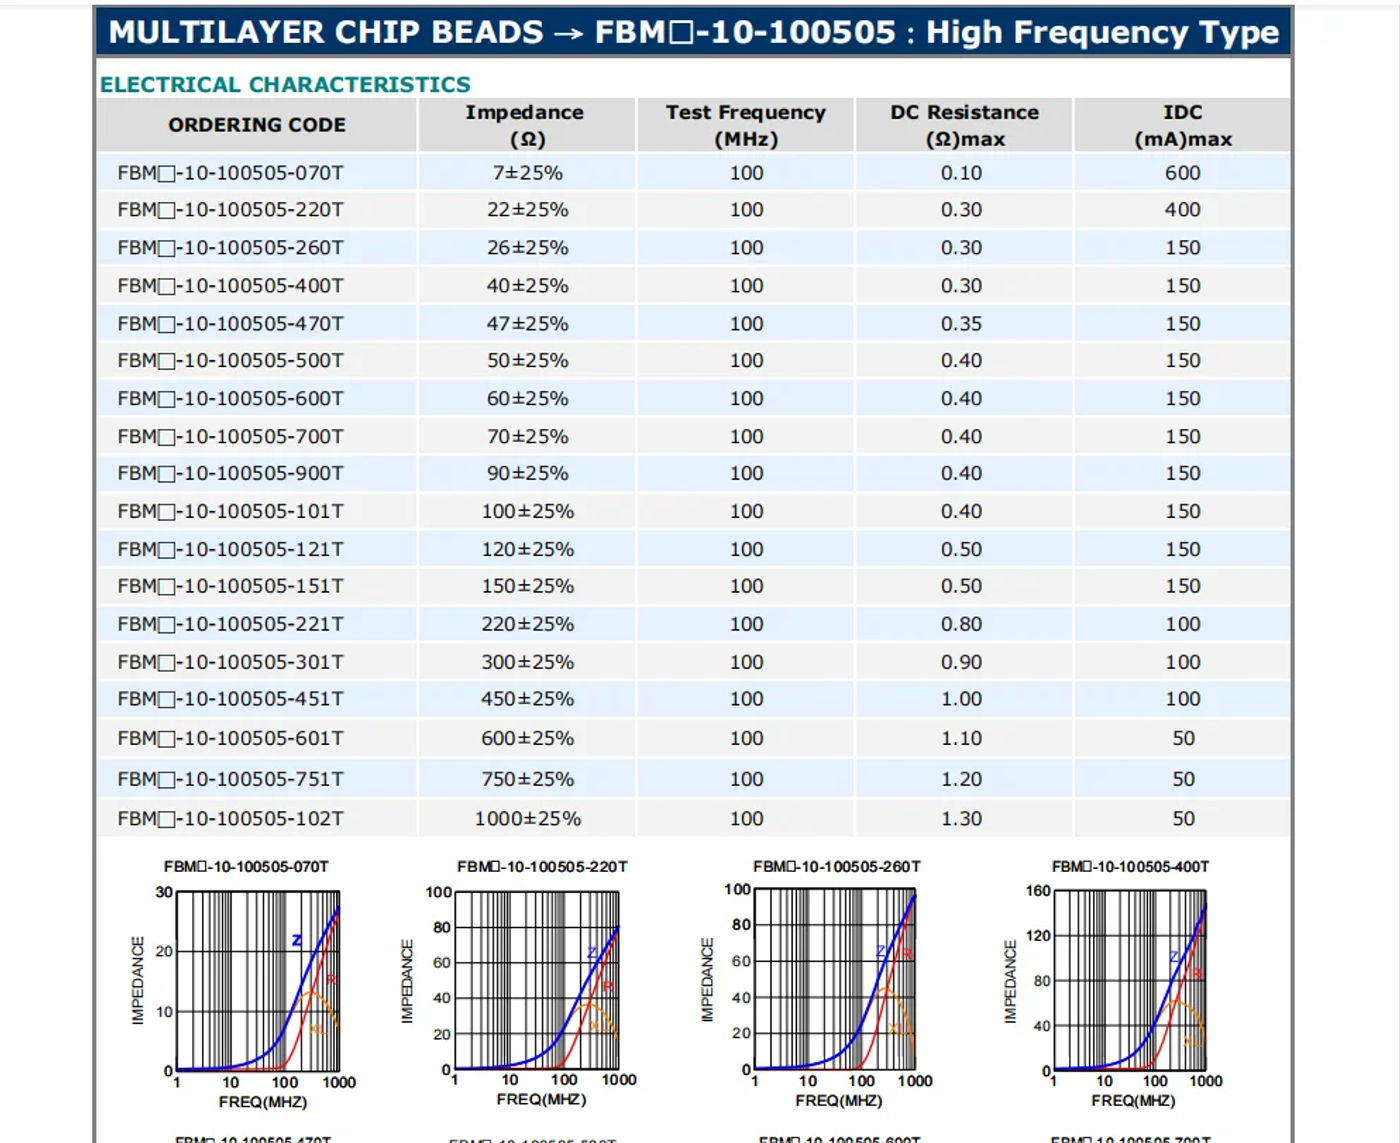The image size is (1400, 1143).
Task: Click DC resistance 0.80 in the 221T row
Action: point(962,625)
